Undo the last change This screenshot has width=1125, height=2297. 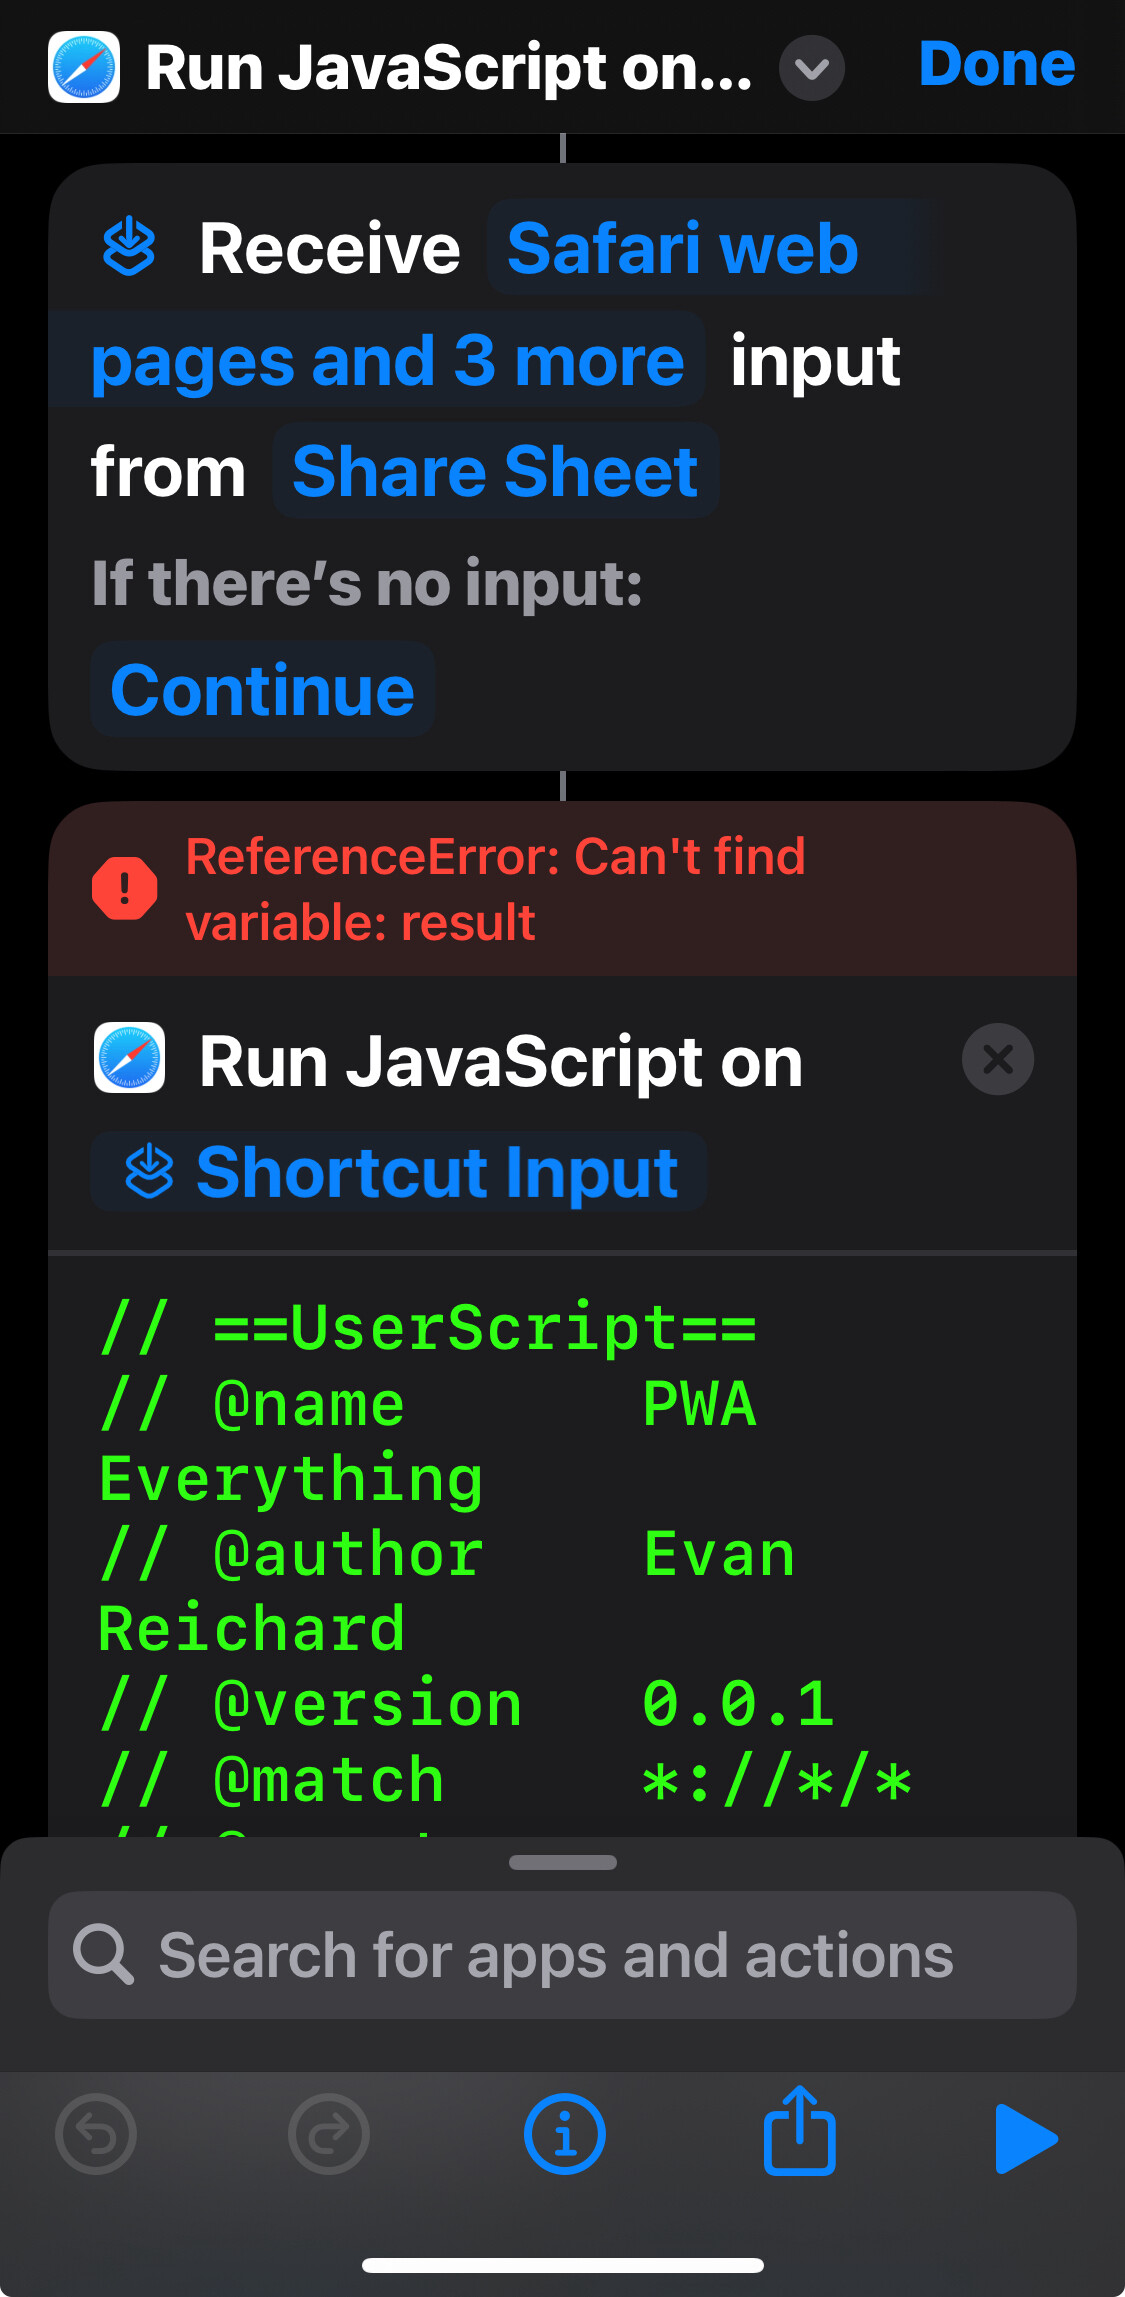[96, 2134]
